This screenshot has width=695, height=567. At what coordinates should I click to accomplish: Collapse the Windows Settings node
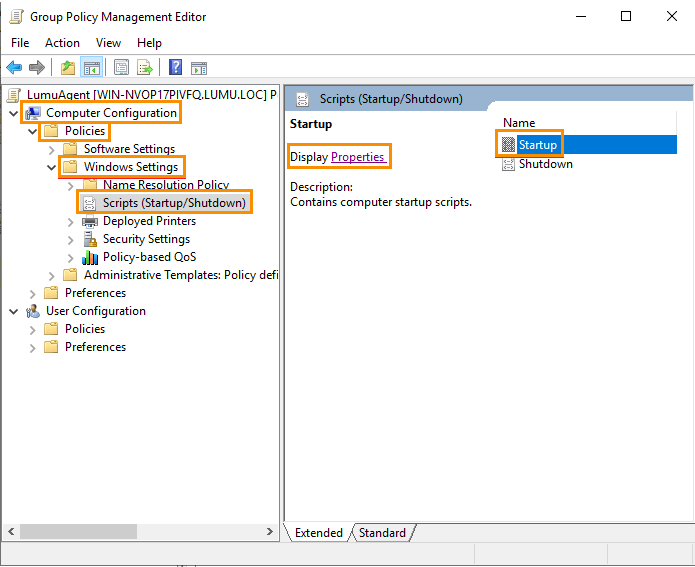(x=51, y=168)
